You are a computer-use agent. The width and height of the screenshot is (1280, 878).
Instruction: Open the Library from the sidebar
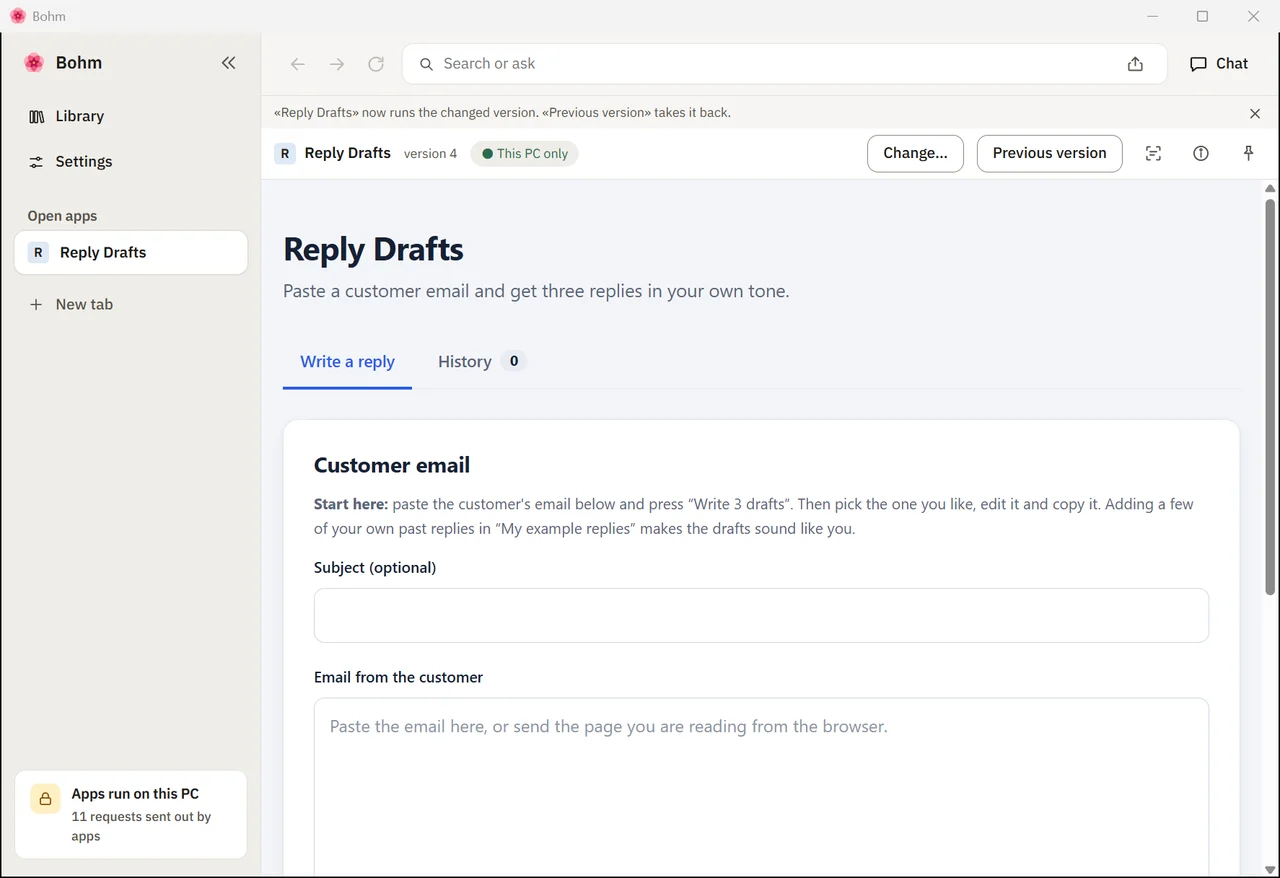click(66, 116)
